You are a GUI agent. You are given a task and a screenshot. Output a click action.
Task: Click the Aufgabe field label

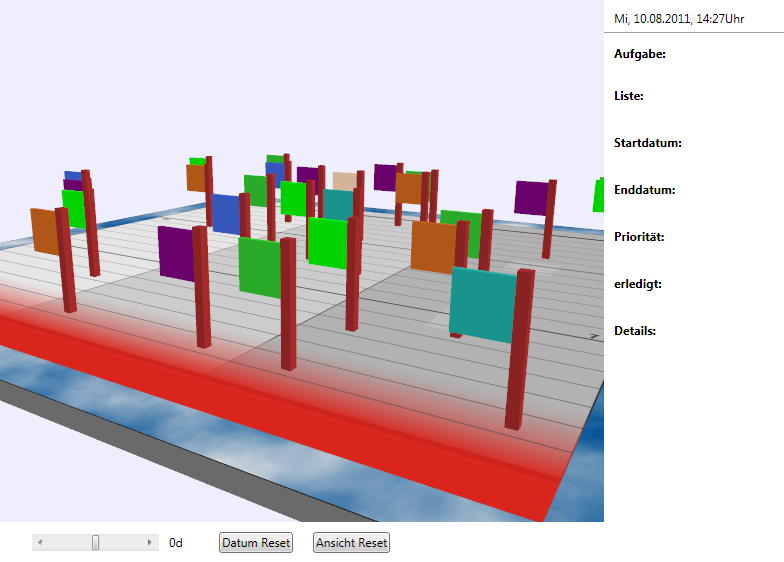point(640,54)
